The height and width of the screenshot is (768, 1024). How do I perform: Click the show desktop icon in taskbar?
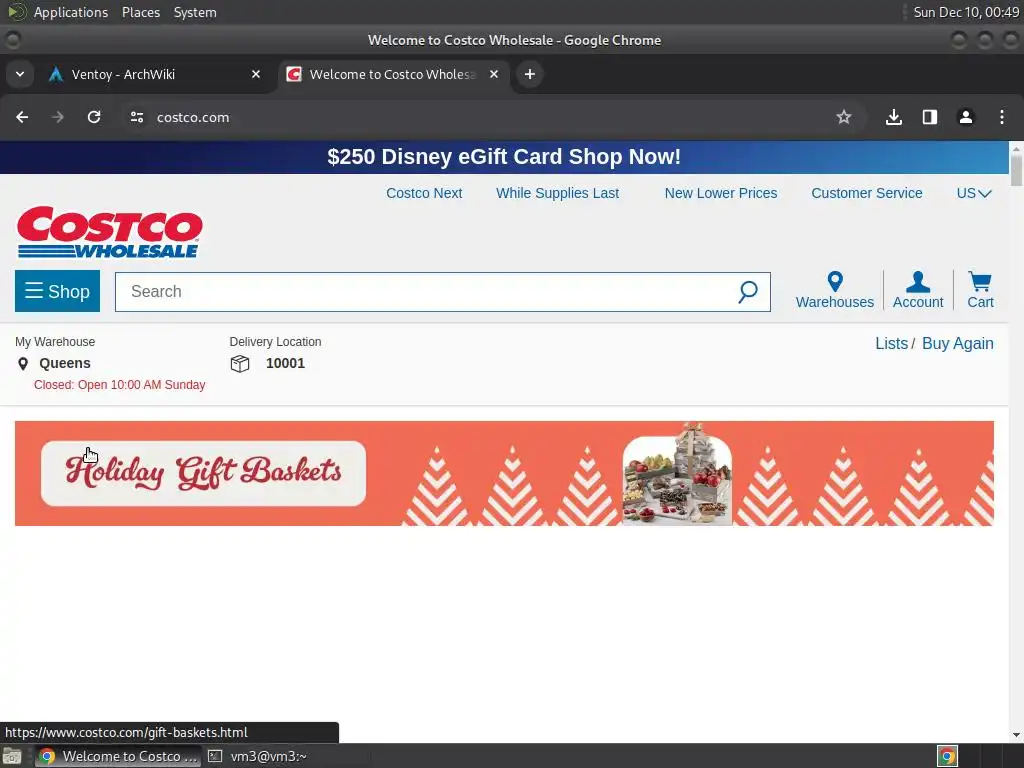(12, 756)
